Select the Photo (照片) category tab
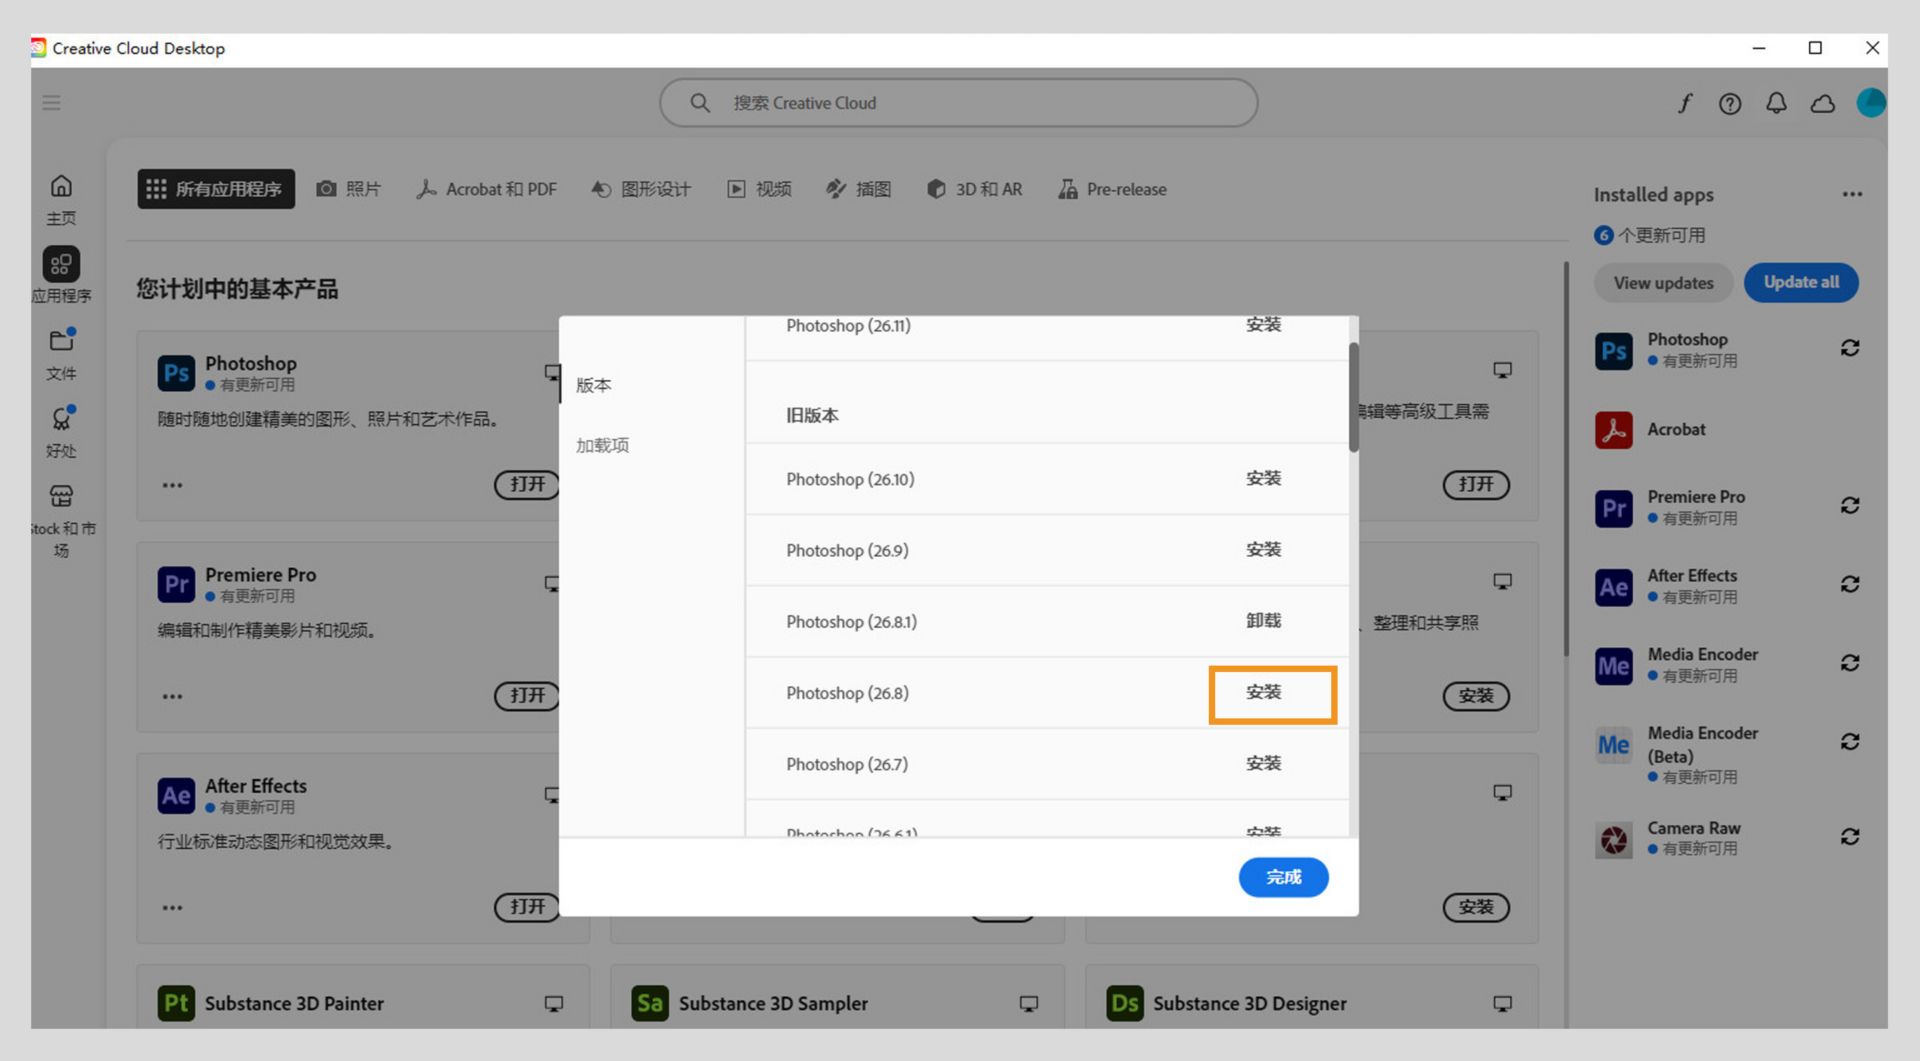This screenshot has height=1061, width=1920. tap(349, 189)
